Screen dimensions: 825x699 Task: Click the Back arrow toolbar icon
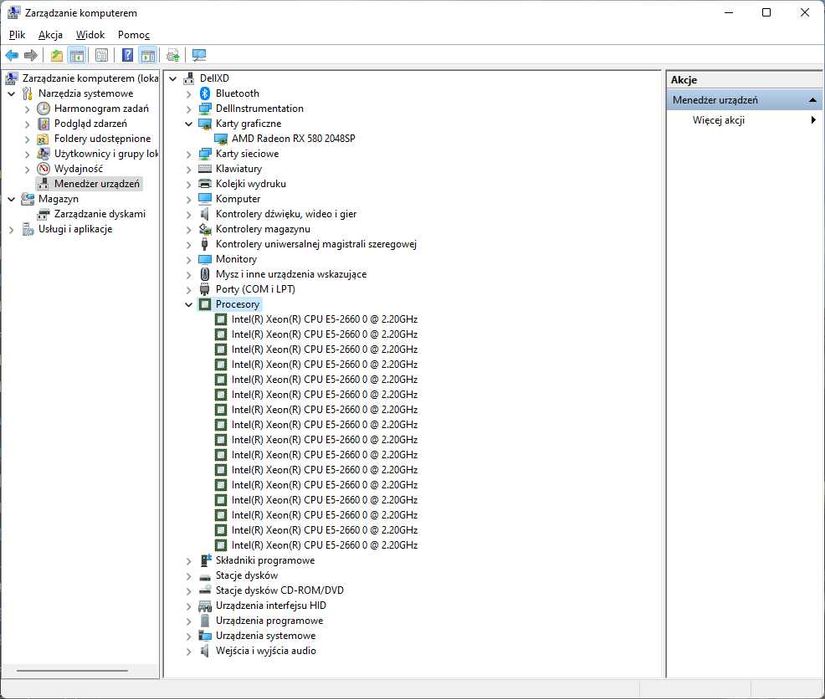12,55
